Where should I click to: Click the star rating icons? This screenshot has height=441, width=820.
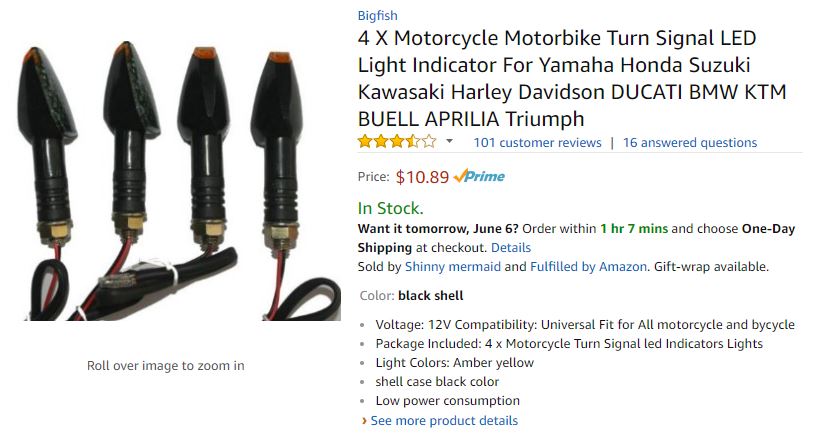[397, 142]
